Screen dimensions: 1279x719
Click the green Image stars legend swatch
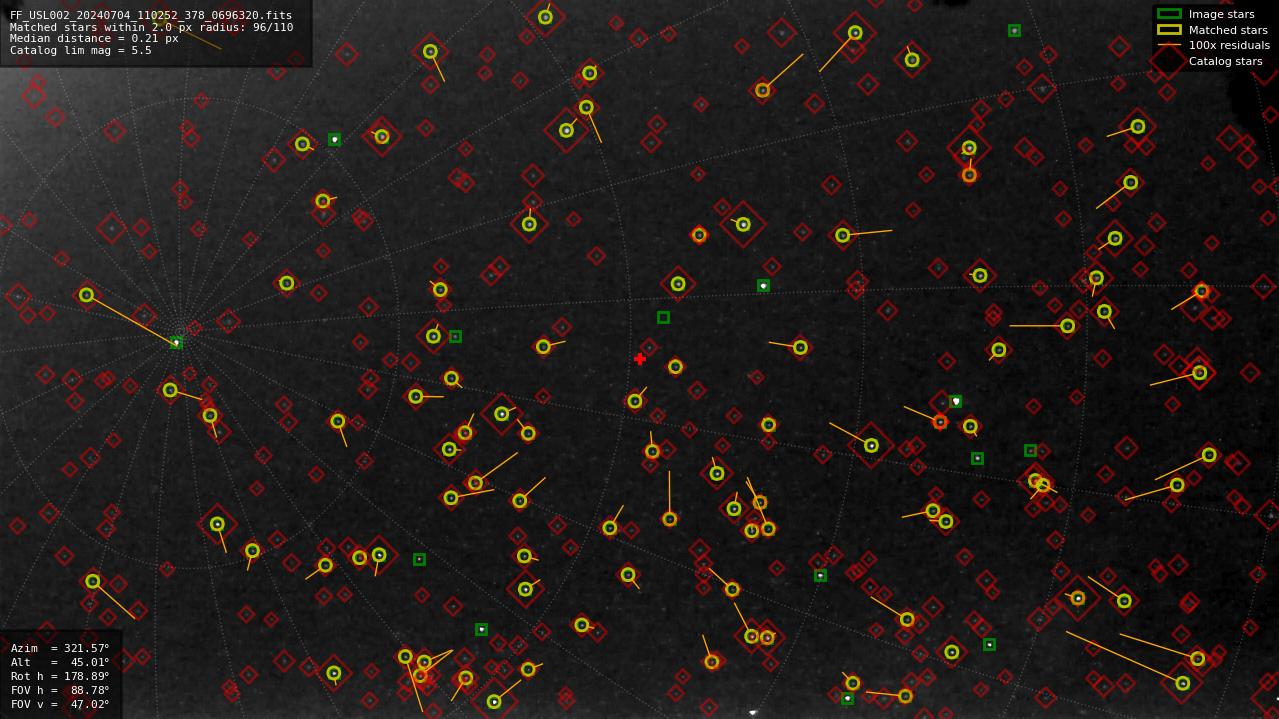pyautogui.click(x=1169, y=14)
